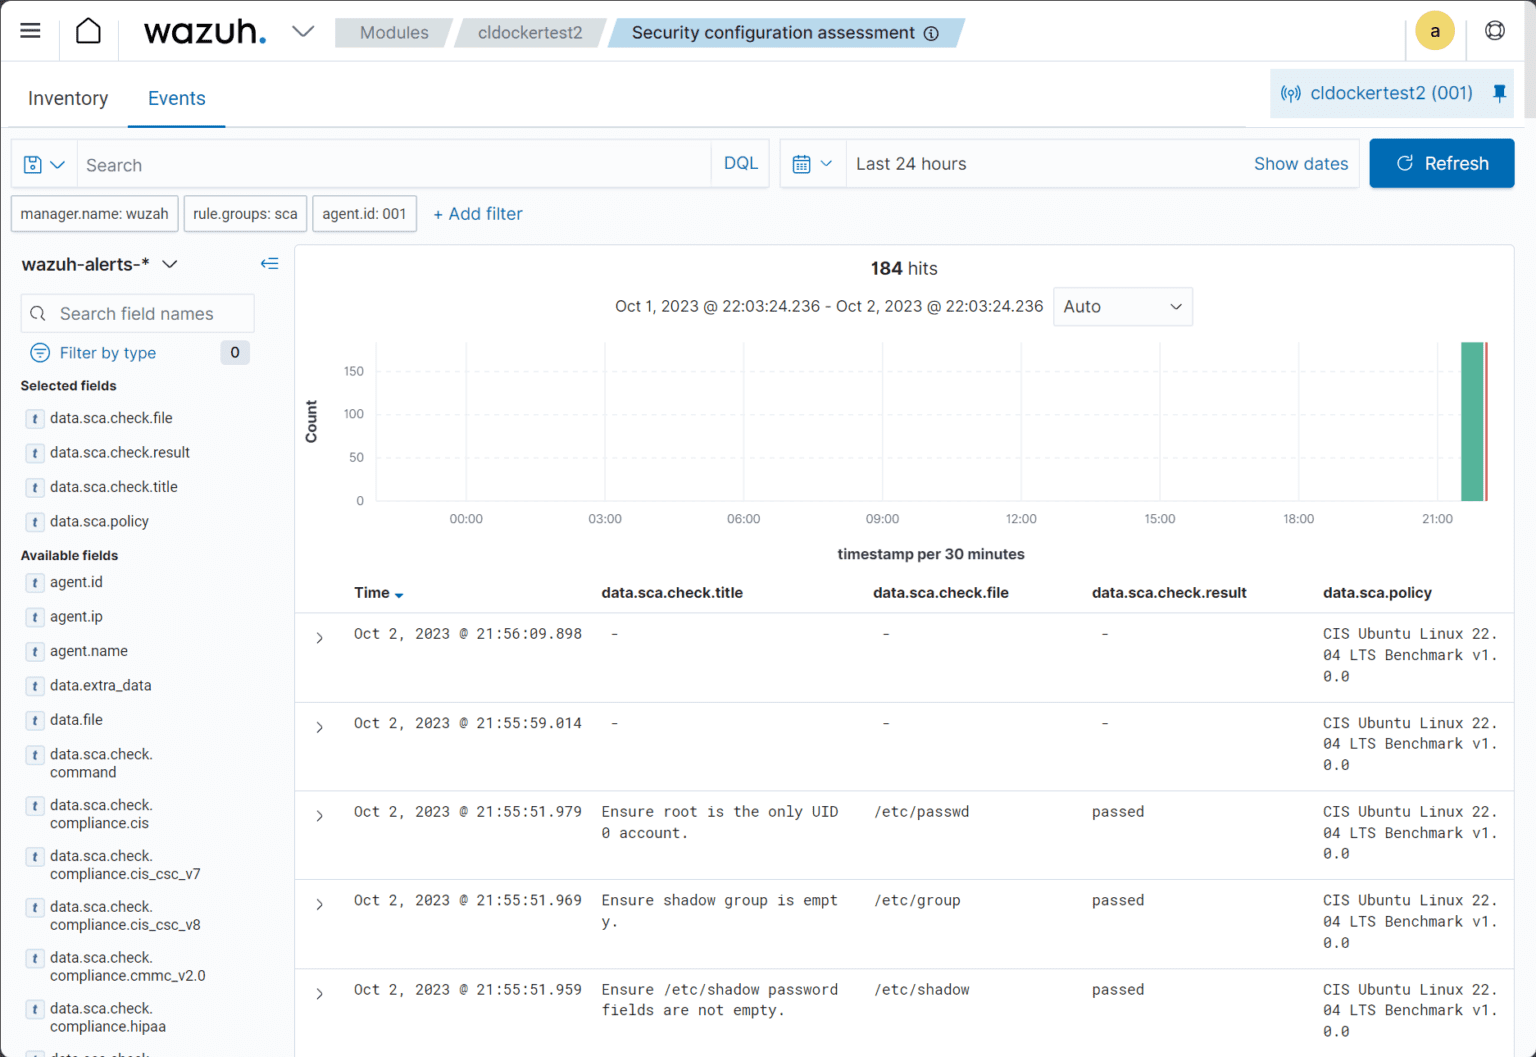Open user avatar menu 'a'
The height and width of the screenshot is (1057, 1536).
click(x=1434, y=31)
